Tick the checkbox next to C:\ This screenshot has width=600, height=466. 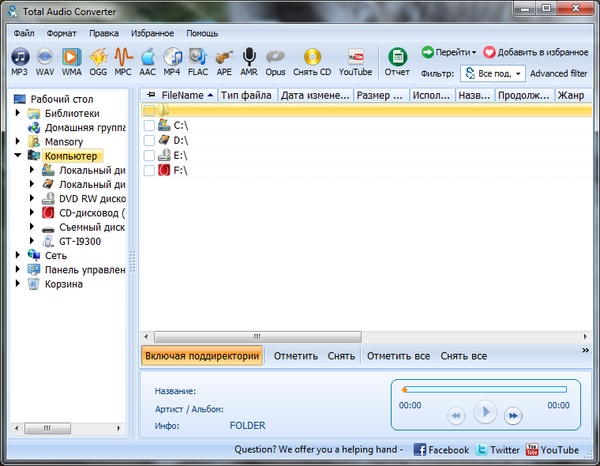click(149, 126)
